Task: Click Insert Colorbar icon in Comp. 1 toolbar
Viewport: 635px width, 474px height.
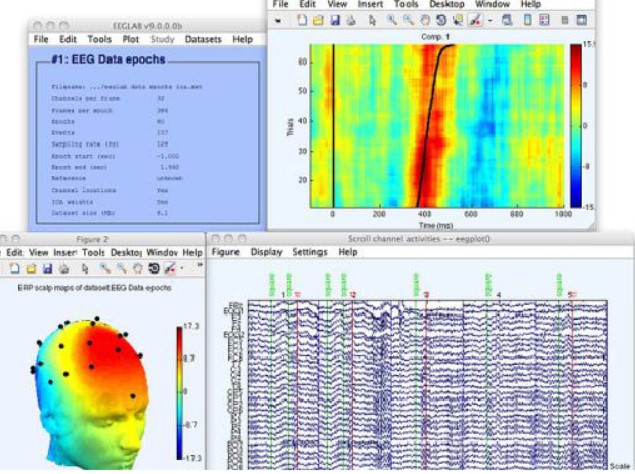Action: (527, 20)
